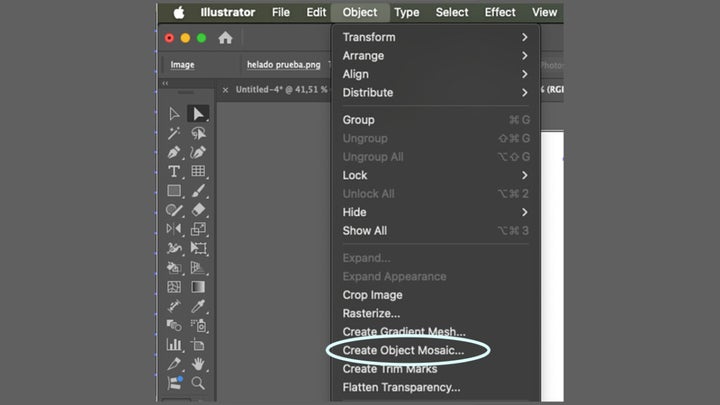Select the Paintbrush tool
The width and height of the screenshot is (720, 405).
[x=199, y=190]
